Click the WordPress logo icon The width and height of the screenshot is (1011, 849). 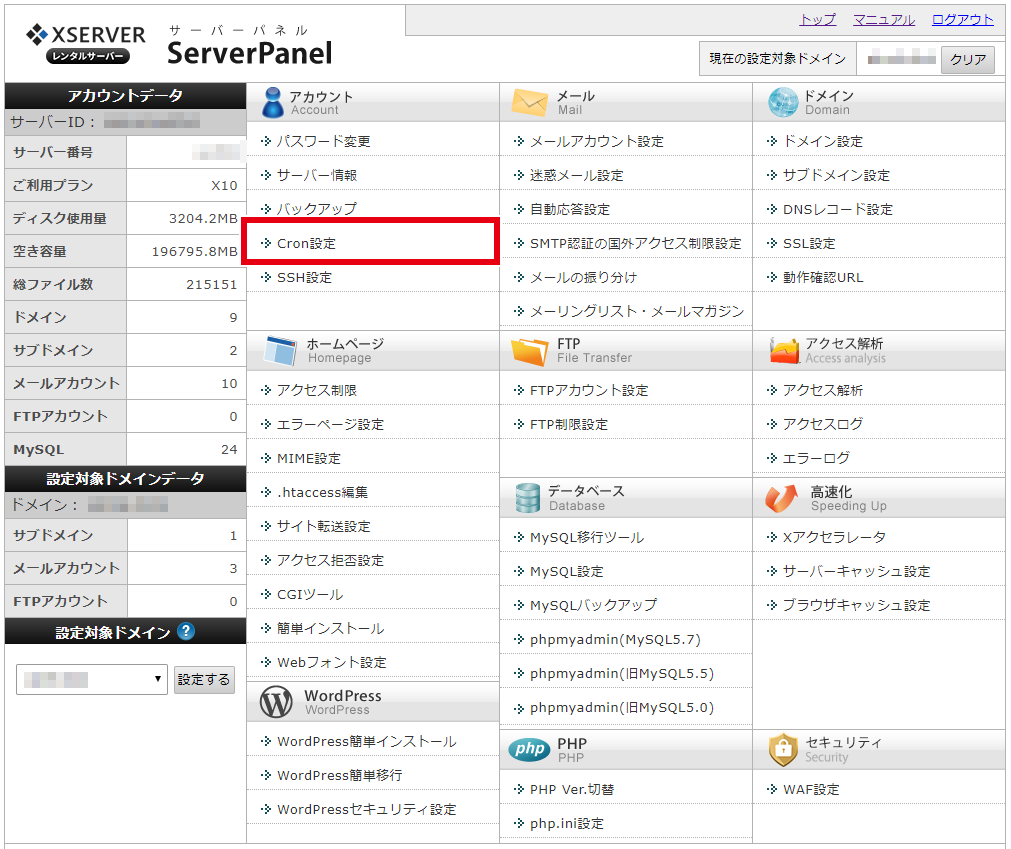(x=276, y=702)
